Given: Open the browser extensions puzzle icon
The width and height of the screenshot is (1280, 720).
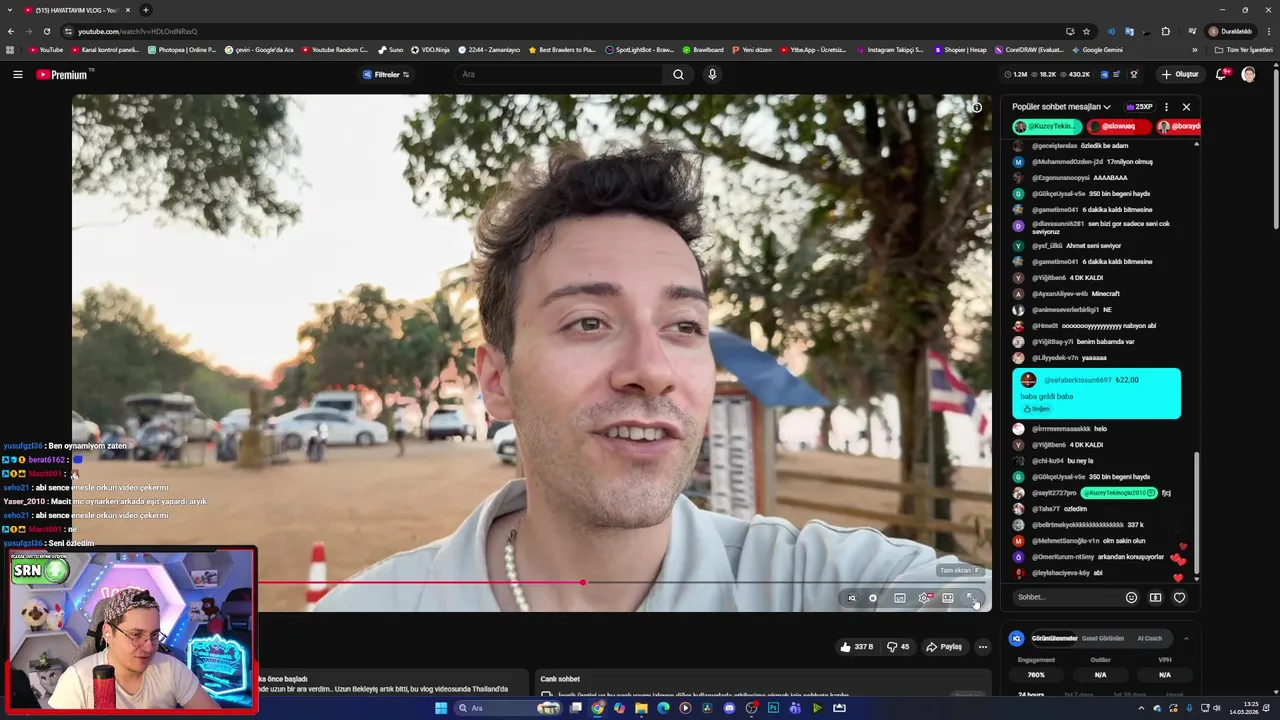Looking at the screenshot, I should click(1165, 31).
